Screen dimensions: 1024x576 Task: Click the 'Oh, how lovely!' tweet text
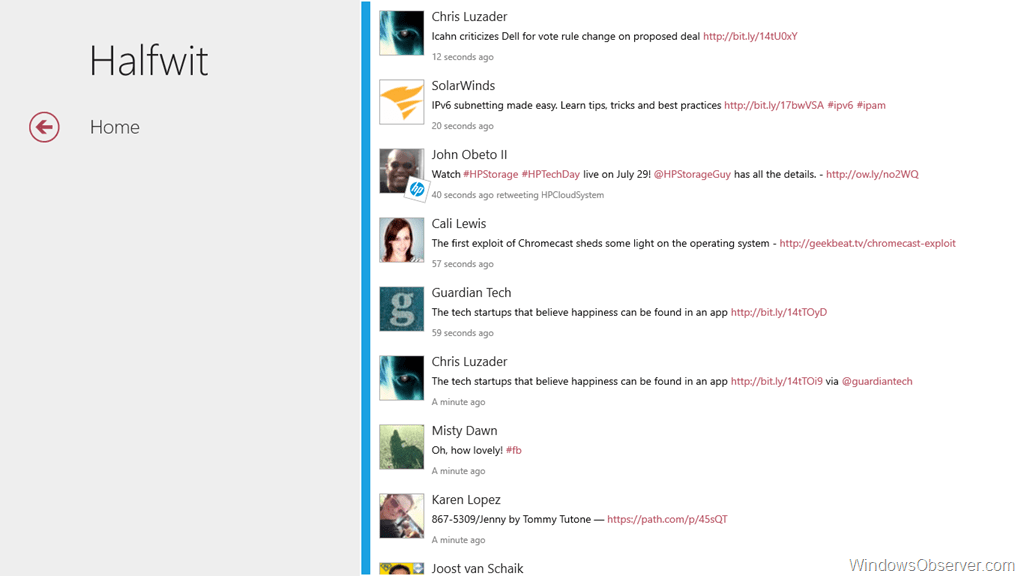click(467, 451)
